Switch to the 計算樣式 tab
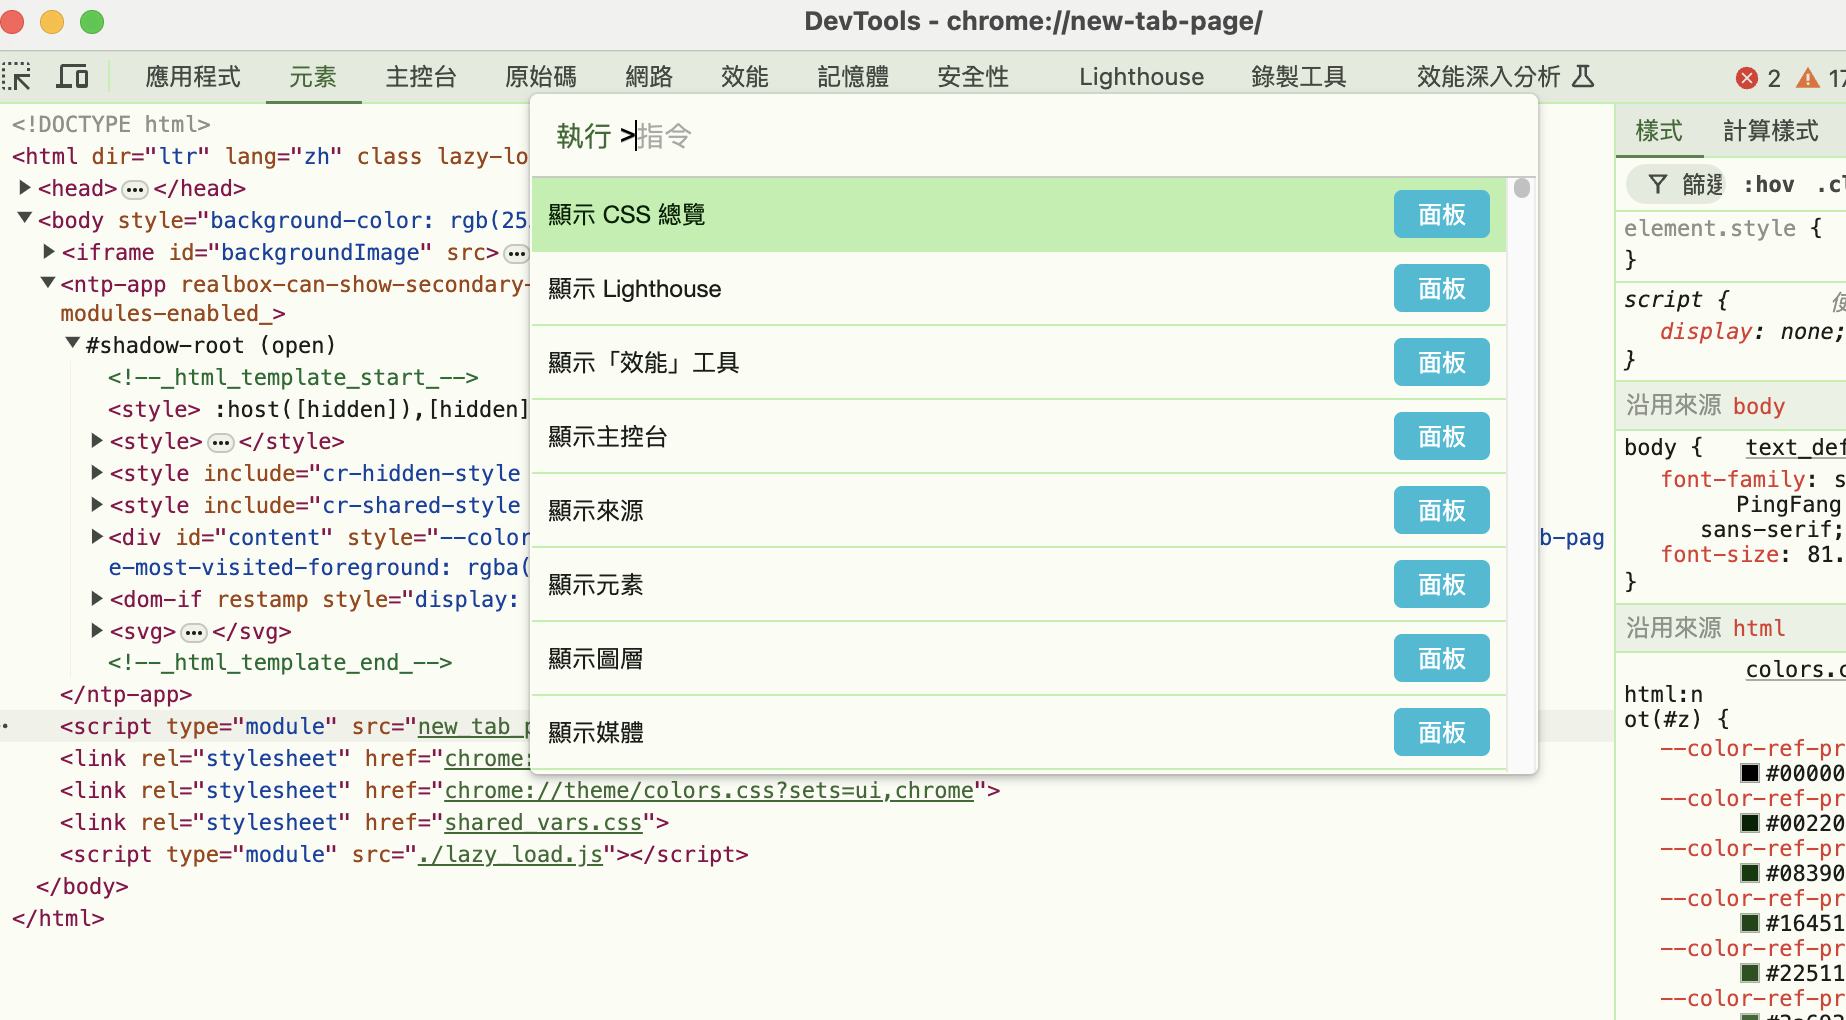The image size is (1846, 1020). tap(1771, 131)
